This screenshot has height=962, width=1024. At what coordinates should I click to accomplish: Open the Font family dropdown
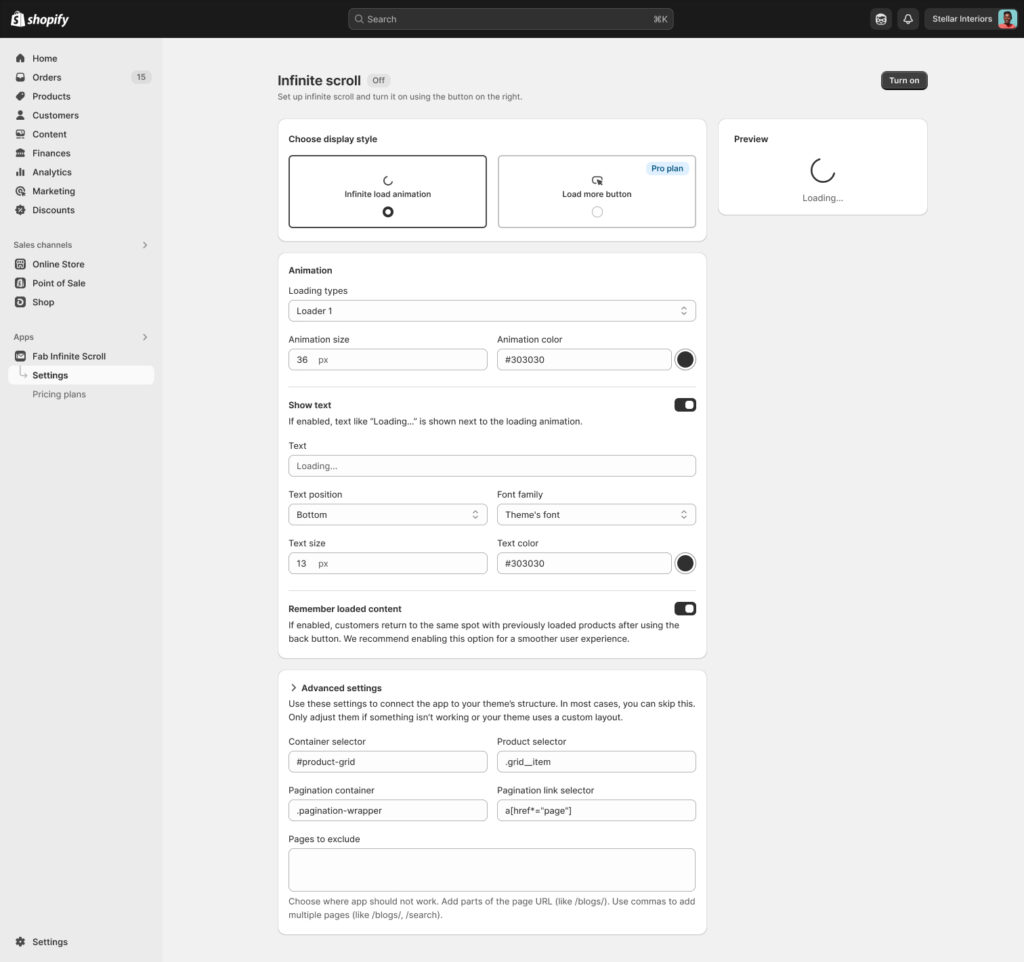tap(596, 515)
